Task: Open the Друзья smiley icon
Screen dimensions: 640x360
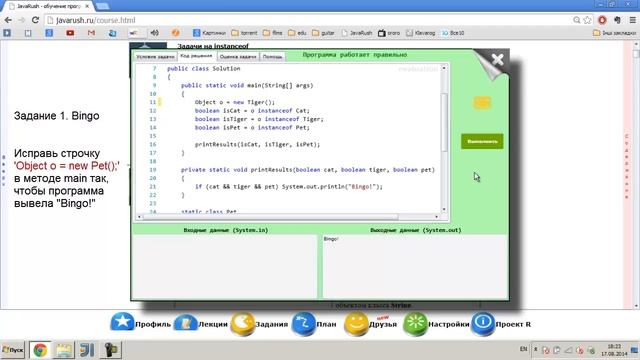Action: point(356,324)
